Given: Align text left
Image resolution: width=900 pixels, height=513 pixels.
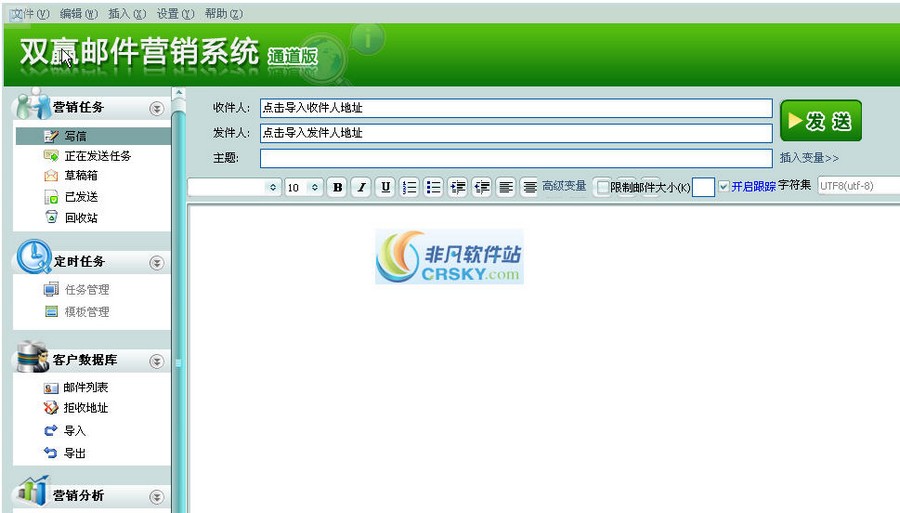Looking at the screenshot, I should tap(506, 187).
